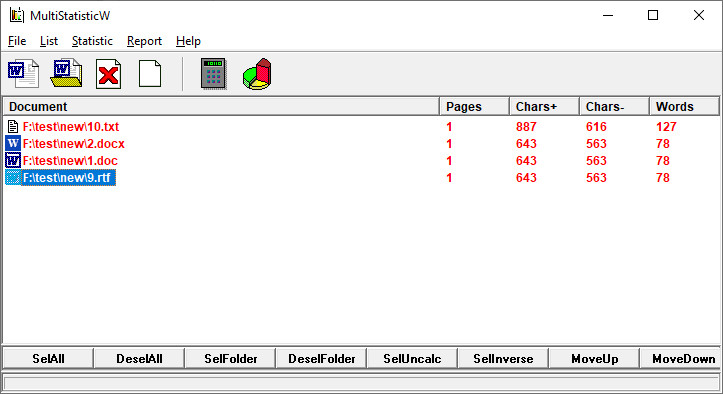This screenshot has height=394, width=723.
Task: Click the 563 Chars- value for 1.doc
Action: tap(596, 161)
